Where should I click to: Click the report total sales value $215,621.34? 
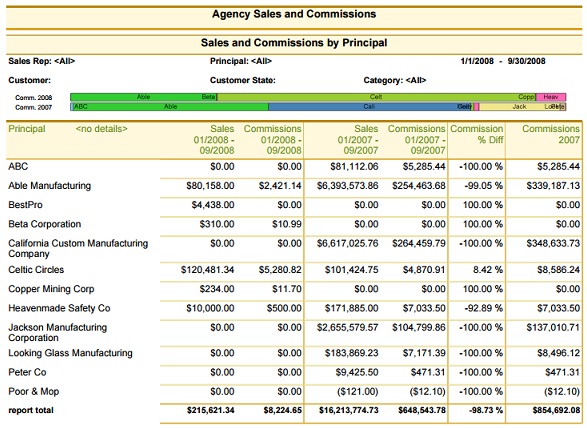coord(210,410)
